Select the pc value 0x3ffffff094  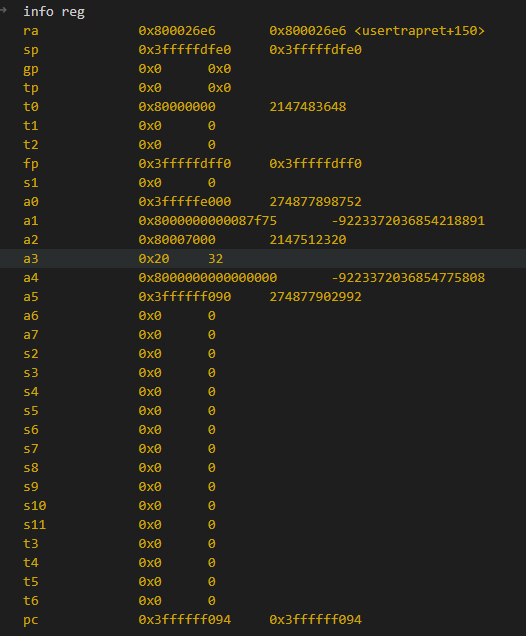[x=185, y=620]
